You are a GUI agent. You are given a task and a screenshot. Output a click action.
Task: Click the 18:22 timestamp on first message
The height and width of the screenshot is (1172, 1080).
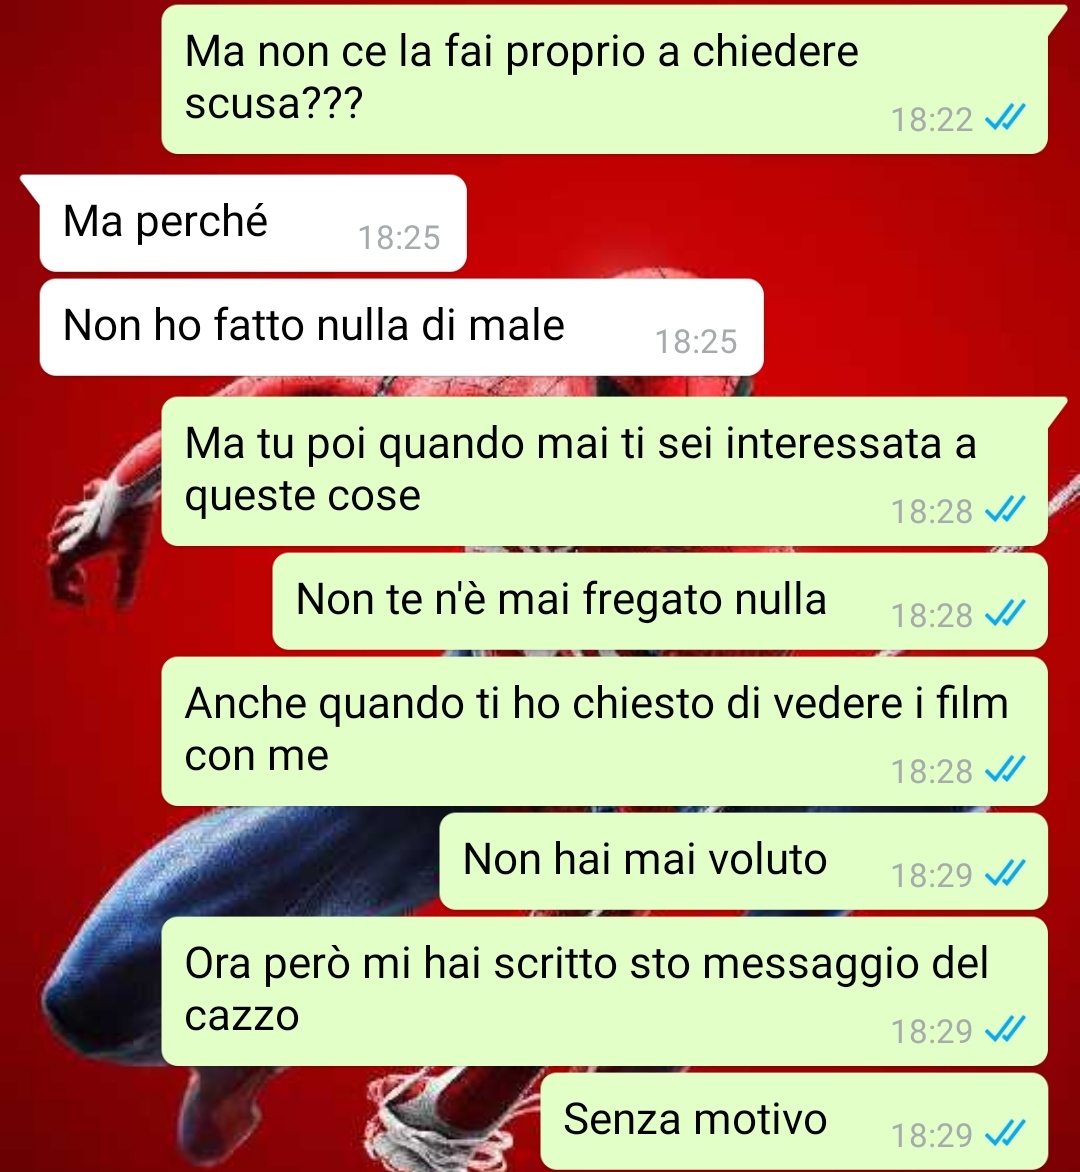pyautogui.click(x=931, y=120)
